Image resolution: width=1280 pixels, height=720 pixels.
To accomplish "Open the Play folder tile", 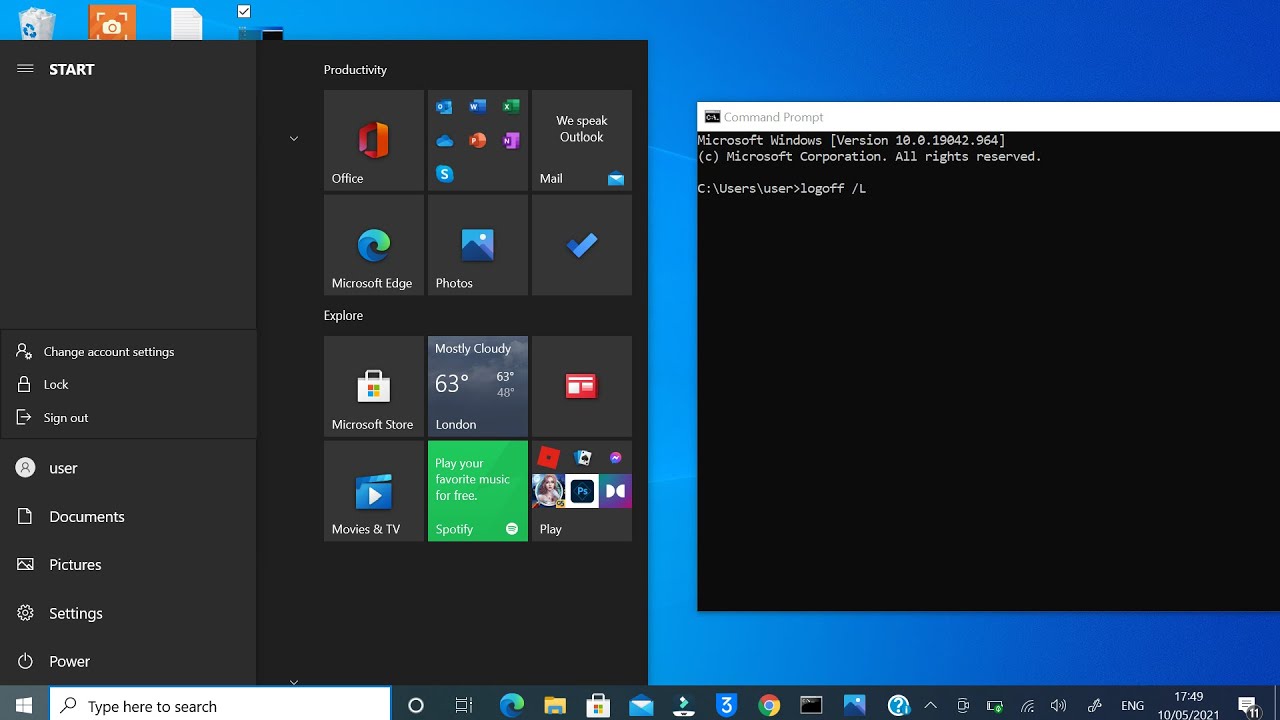I will point(582,491).
